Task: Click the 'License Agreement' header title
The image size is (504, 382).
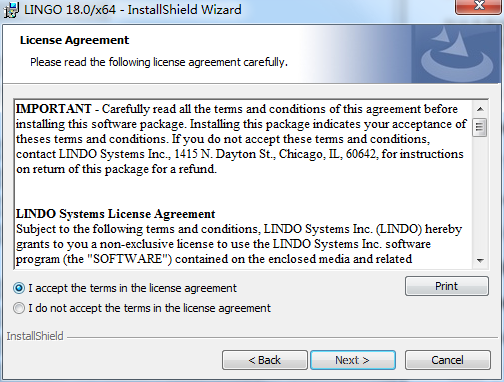Action: tap(74, 40)
